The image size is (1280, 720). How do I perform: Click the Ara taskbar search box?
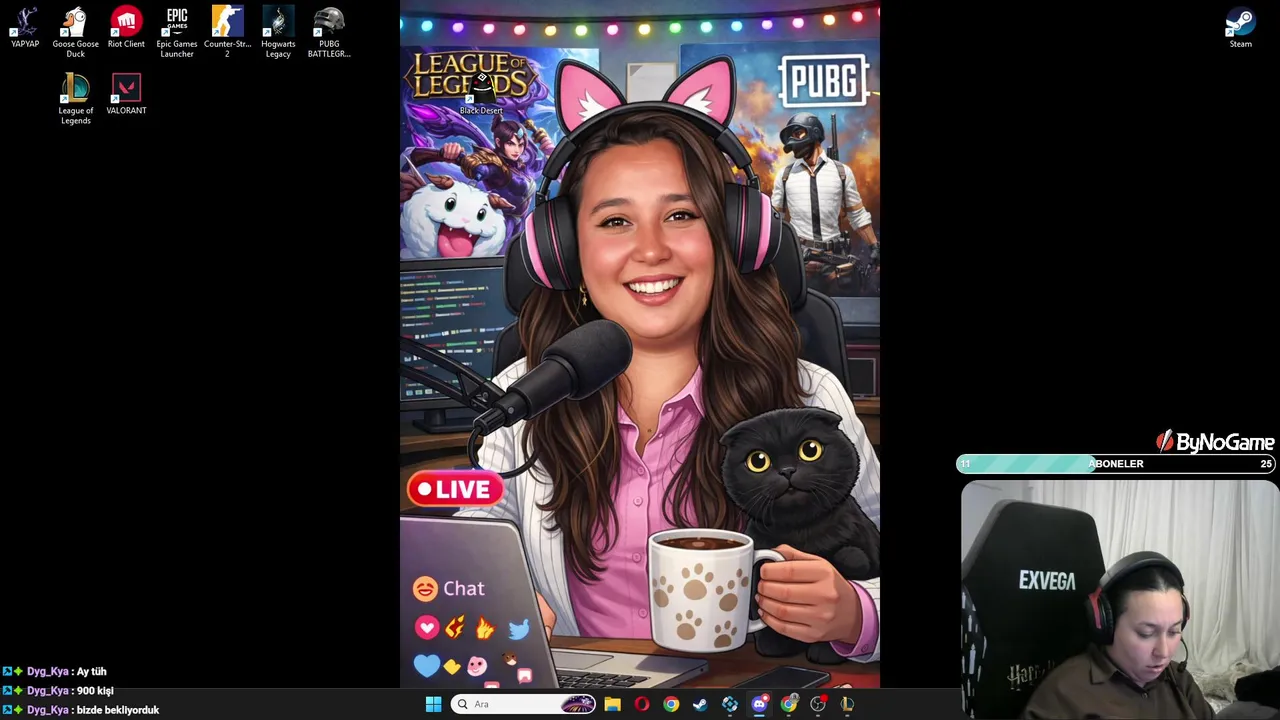pyautogui.click(x=524, y=704)
